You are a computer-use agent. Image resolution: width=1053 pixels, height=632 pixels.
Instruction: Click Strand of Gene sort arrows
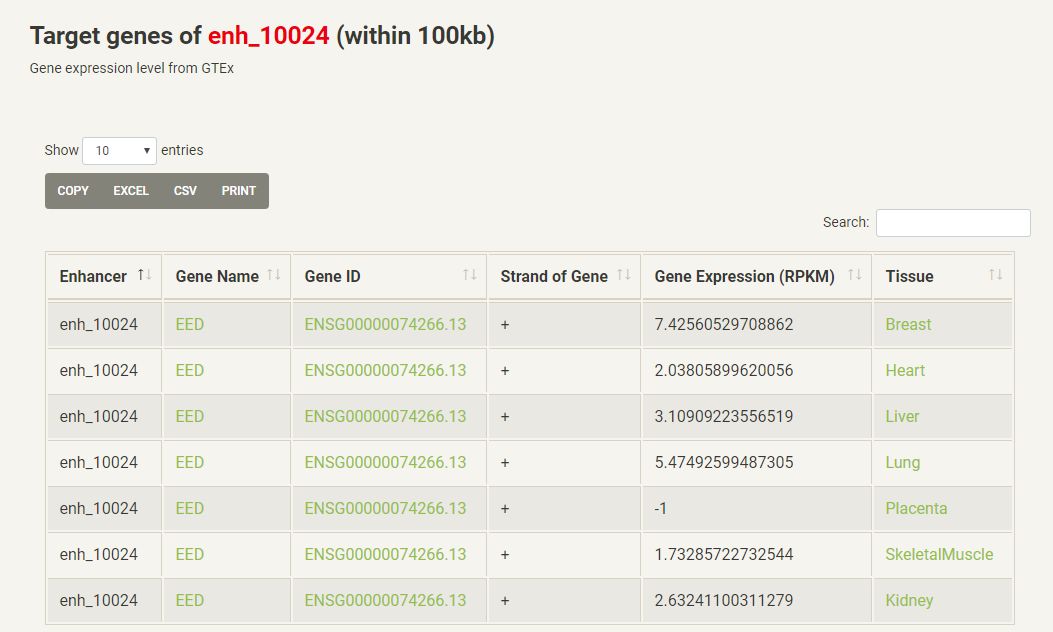[x=624, y=275]
